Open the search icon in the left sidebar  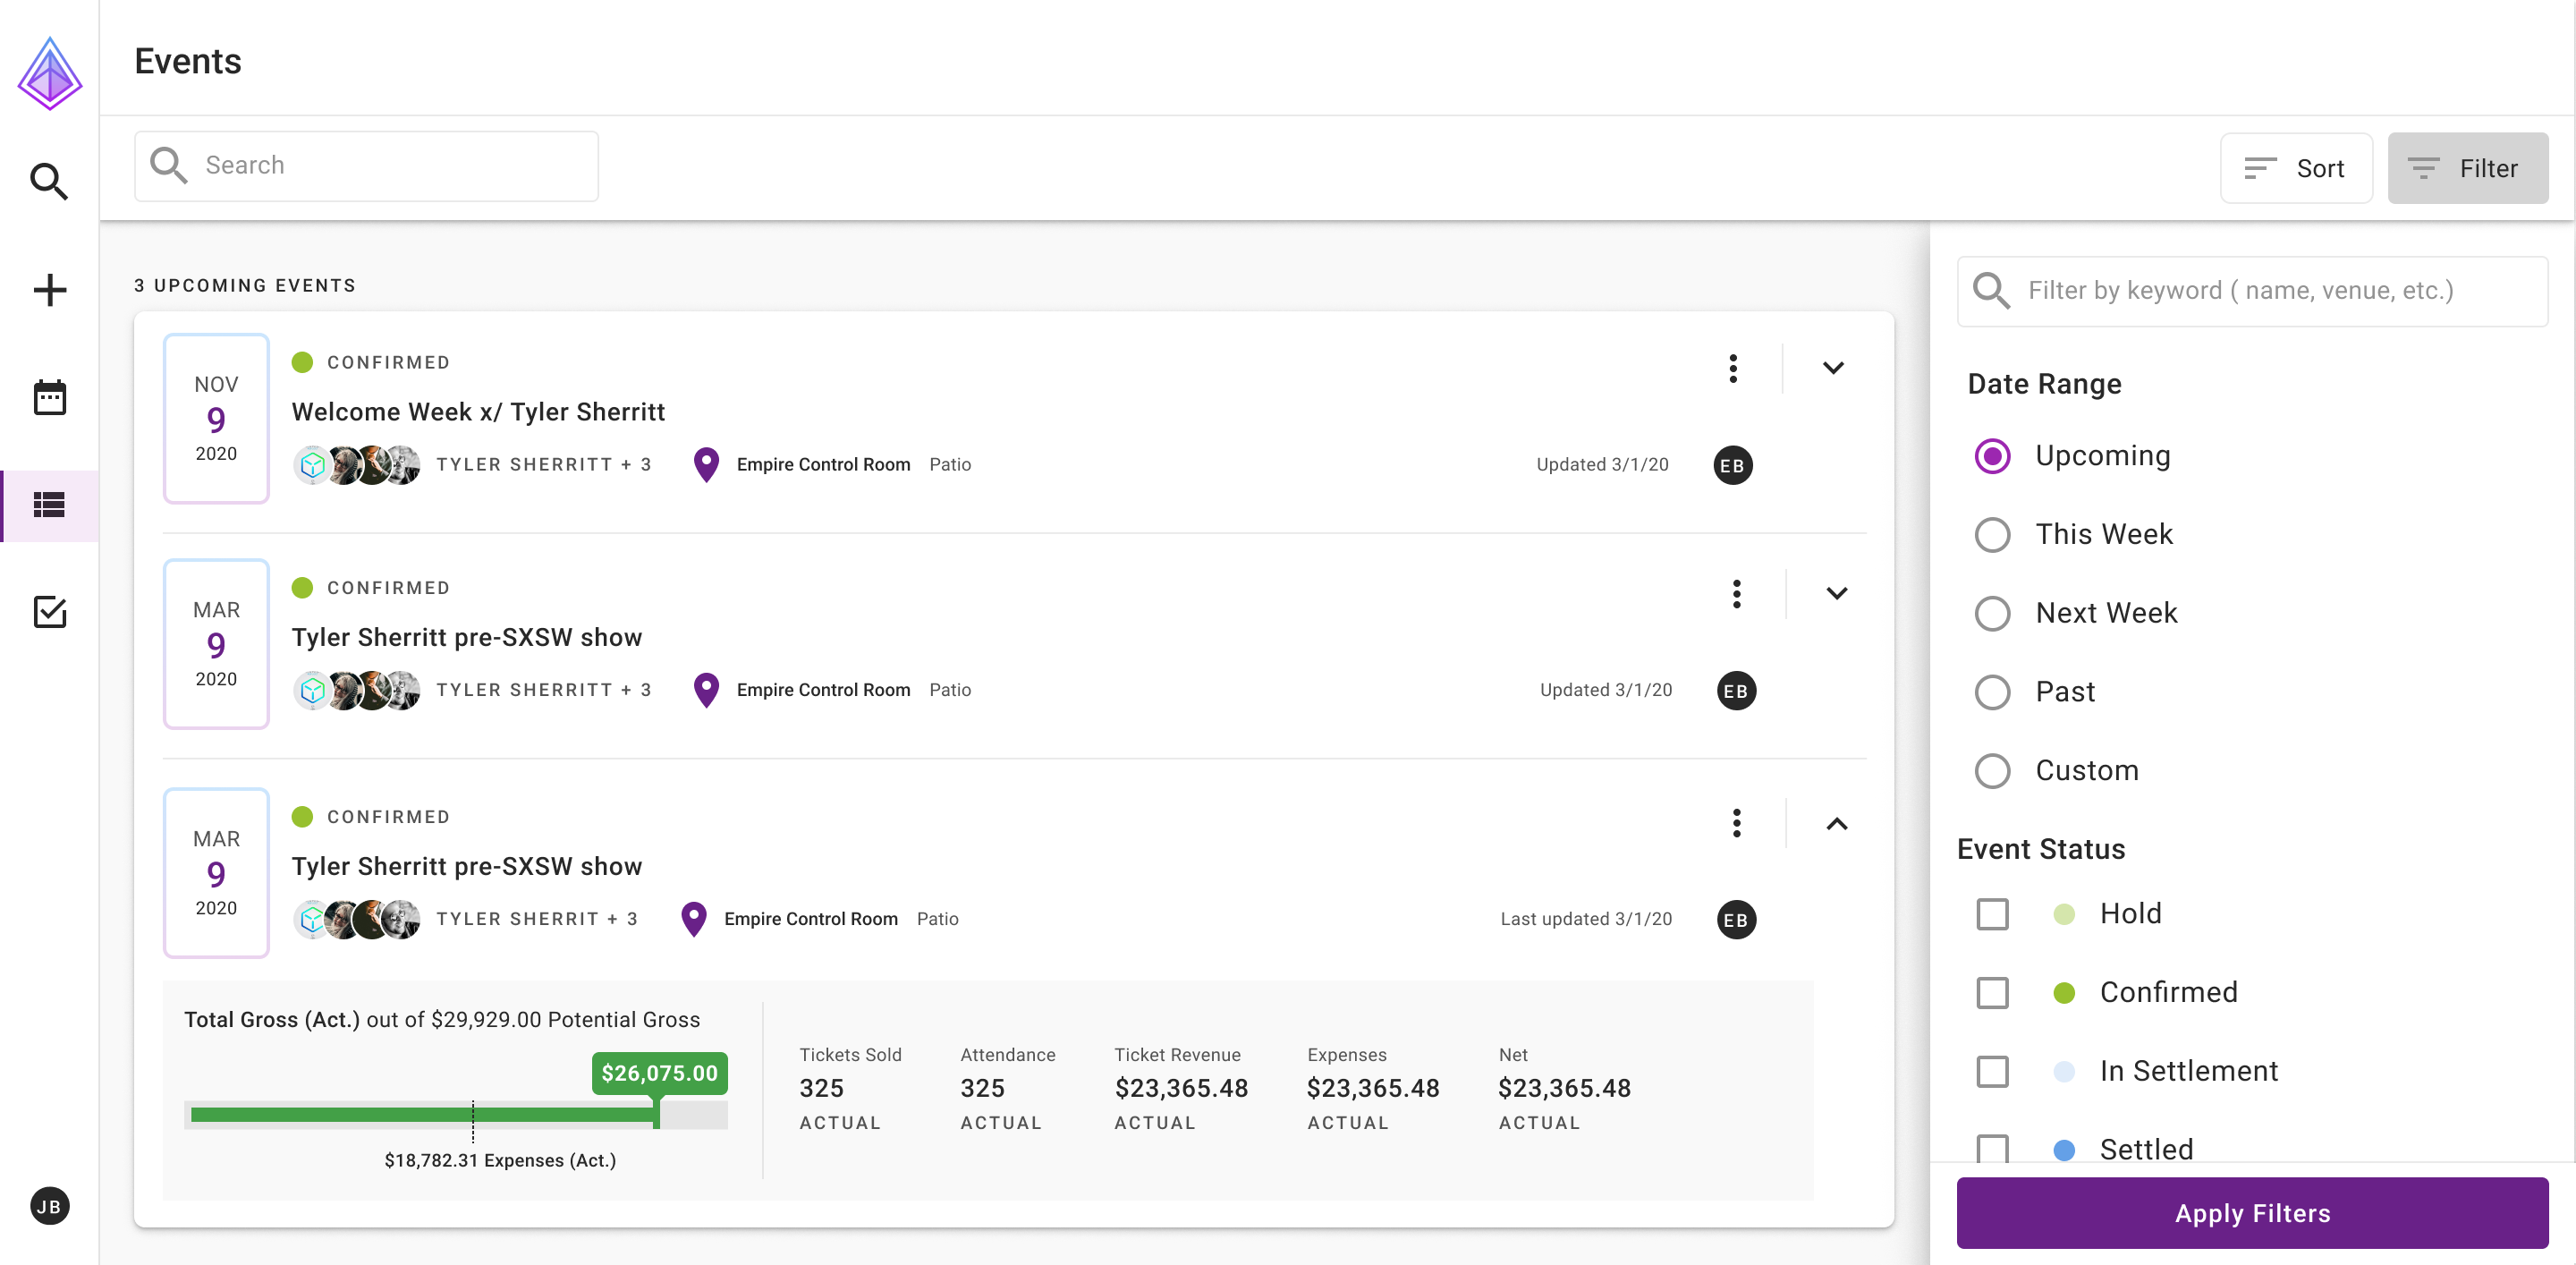pos(49,182)
